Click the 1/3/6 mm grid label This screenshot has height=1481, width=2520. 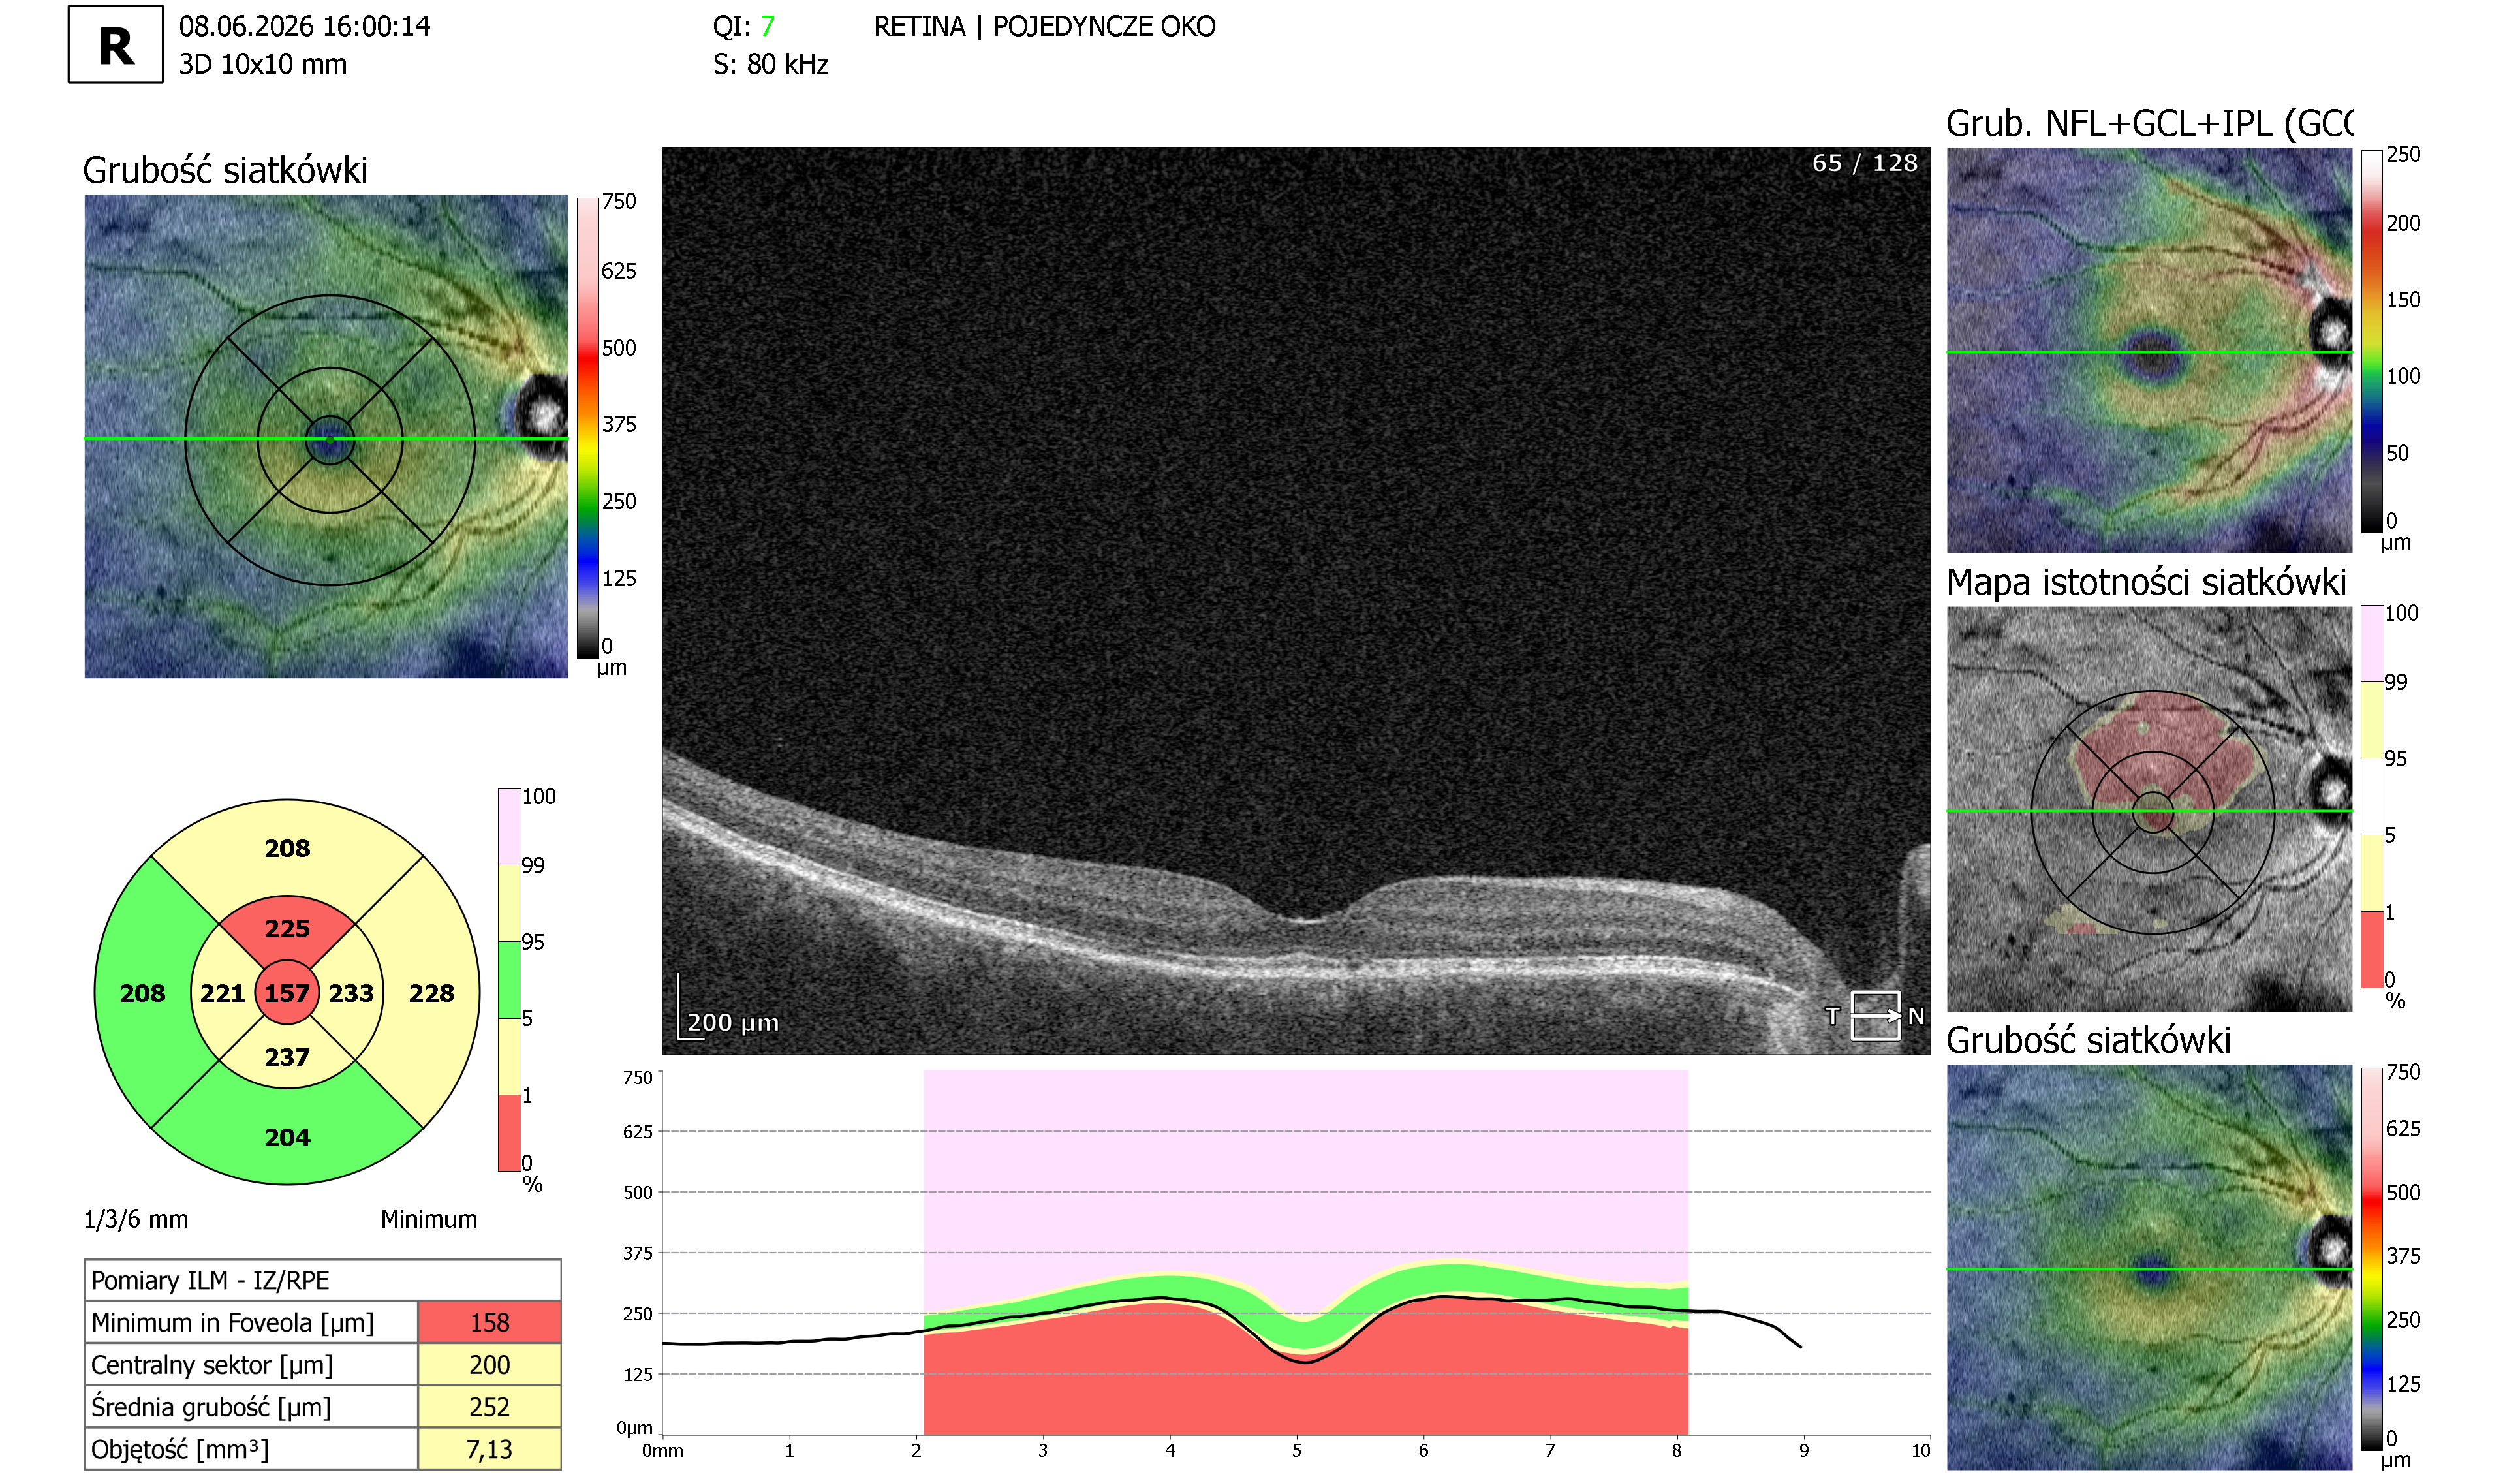coord(136,1219)
